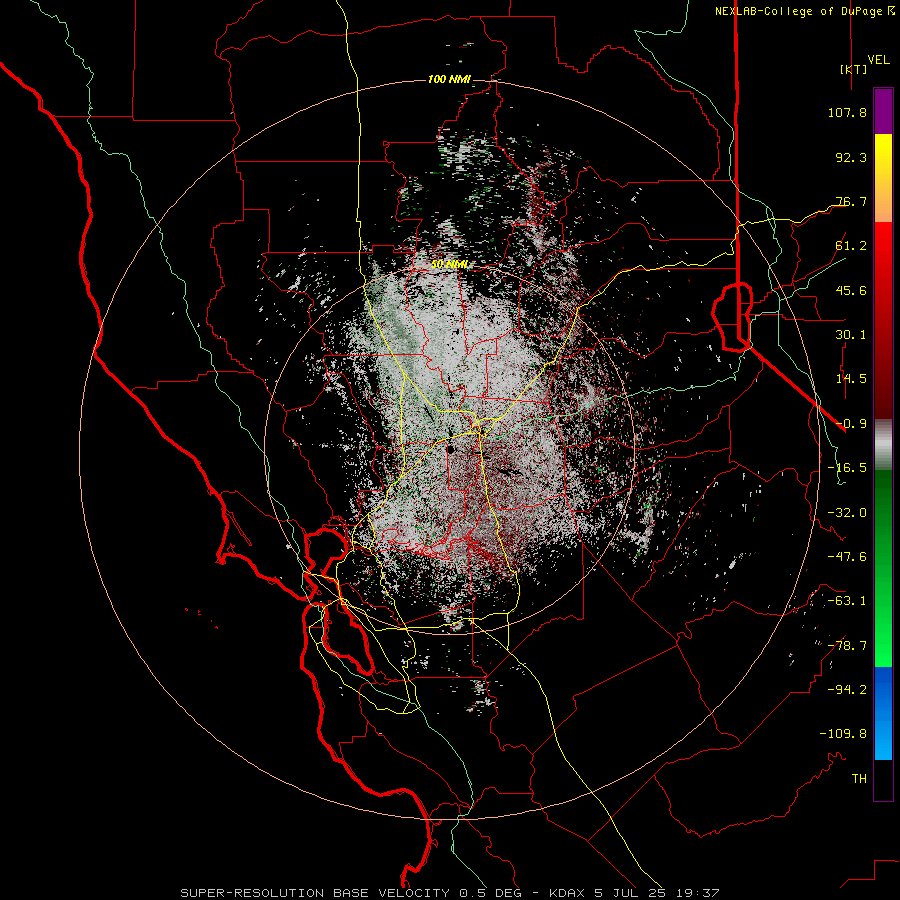900x900 pixels.
Task: Click the 30.1 scale value
Action: pos(851,335)
